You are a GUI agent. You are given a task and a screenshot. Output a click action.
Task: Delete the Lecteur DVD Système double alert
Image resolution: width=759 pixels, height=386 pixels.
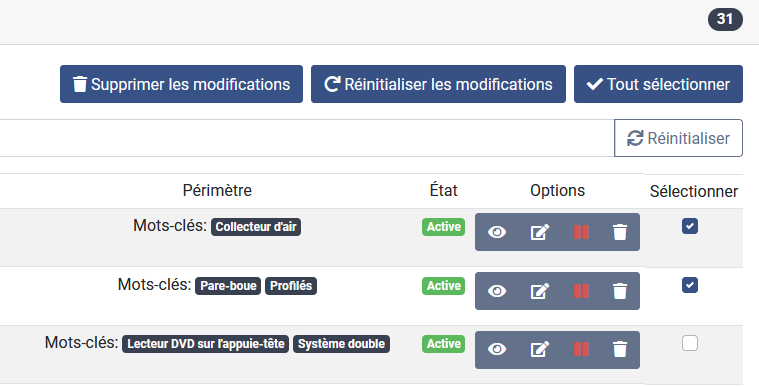point(620,349)
